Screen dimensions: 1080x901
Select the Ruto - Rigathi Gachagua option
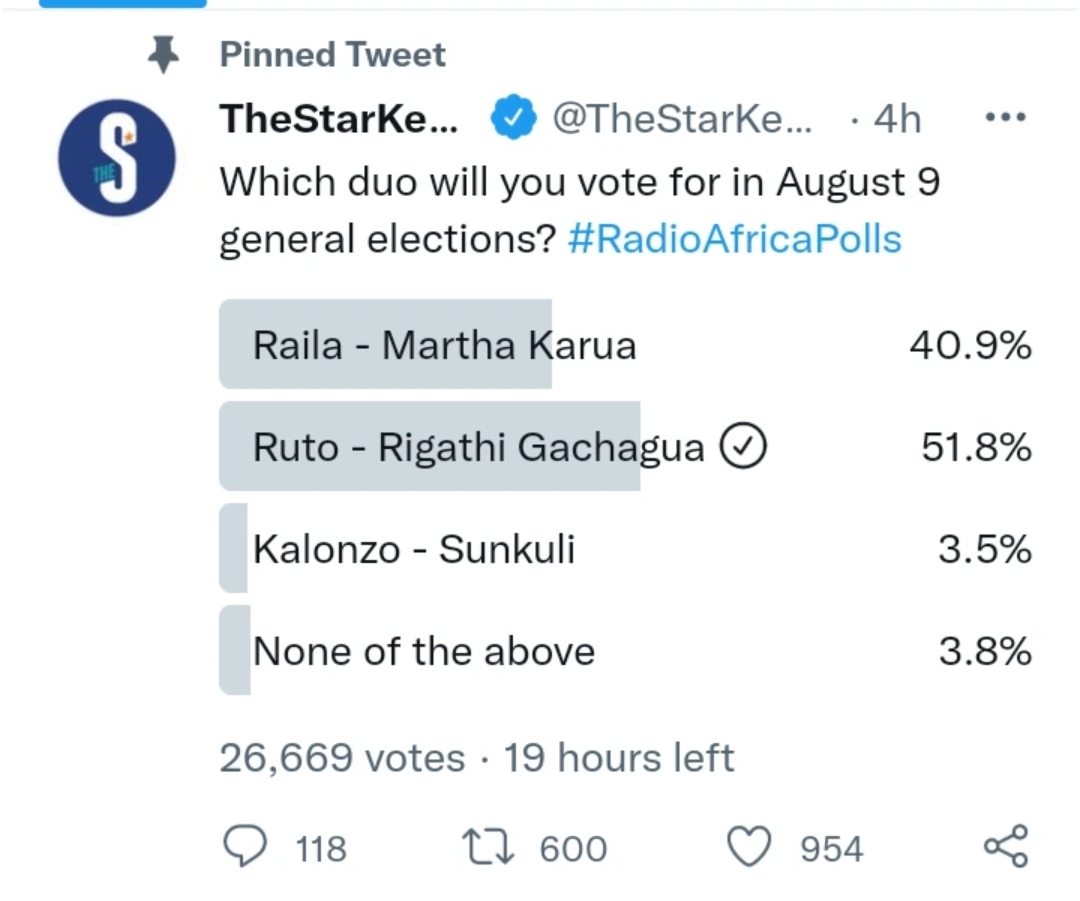[x=478, y=447]
